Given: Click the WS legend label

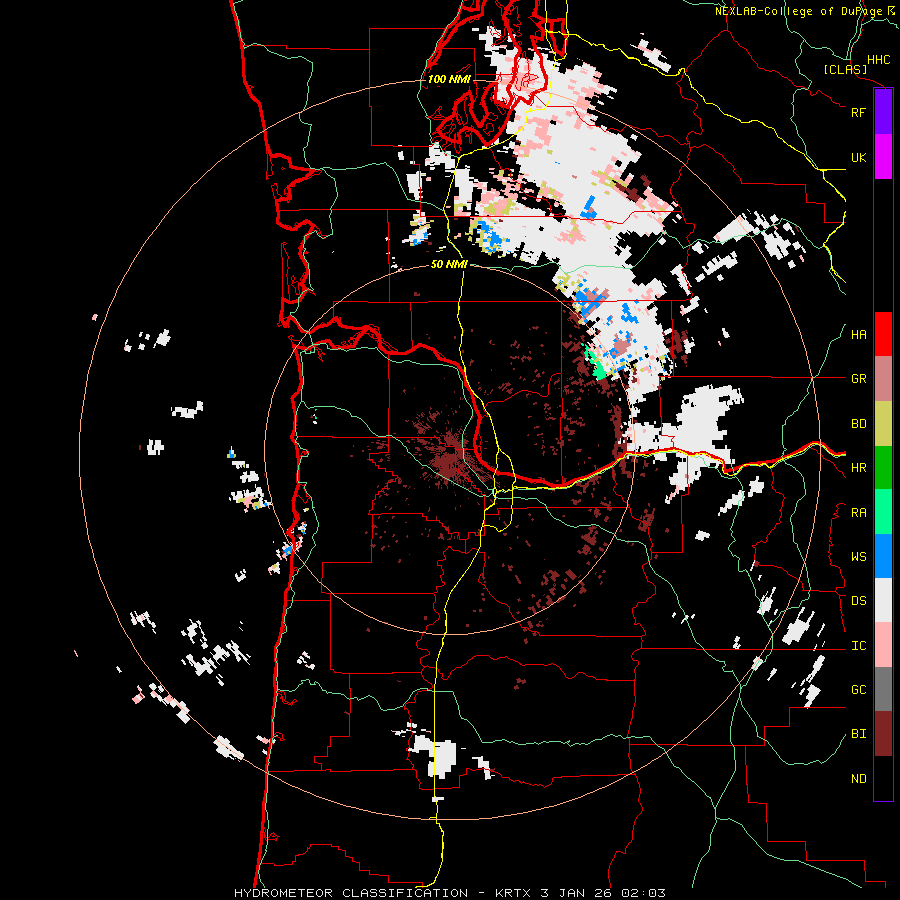Looking at the screenshot, I should [x=858, y=557].
